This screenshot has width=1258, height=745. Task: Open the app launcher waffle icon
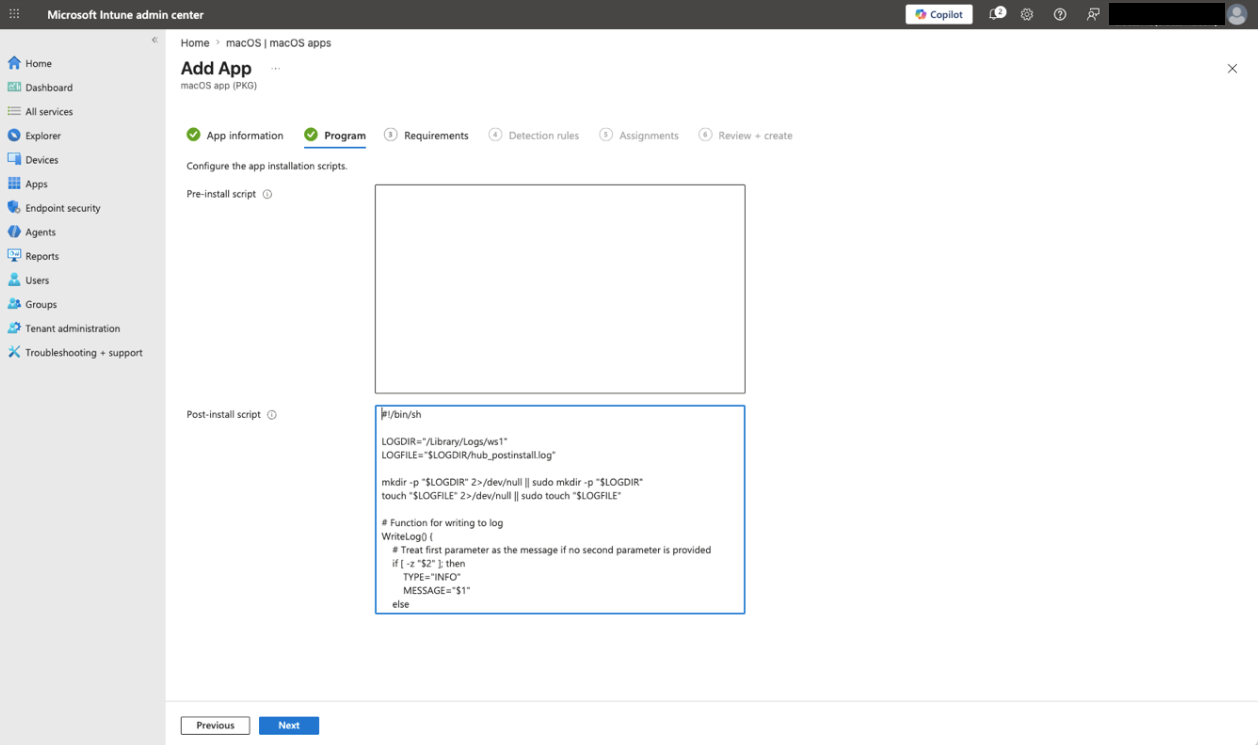point(14,14)
